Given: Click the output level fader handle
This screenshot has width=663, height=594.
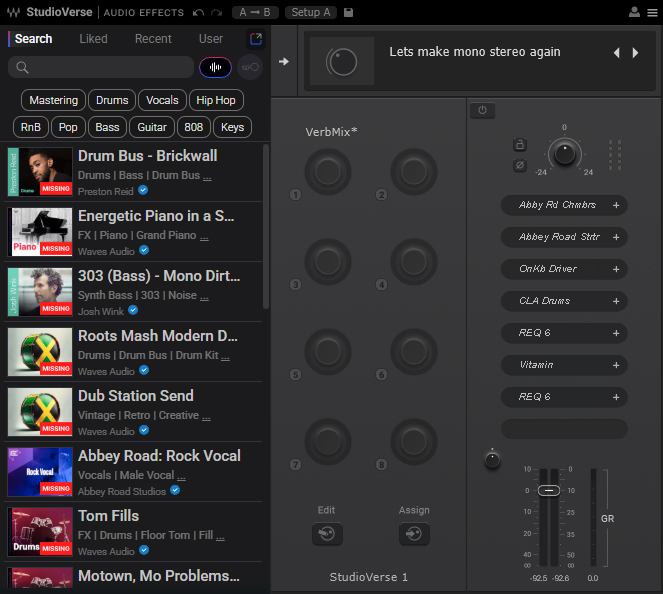Looking at the screenshot, I should 549,490.
